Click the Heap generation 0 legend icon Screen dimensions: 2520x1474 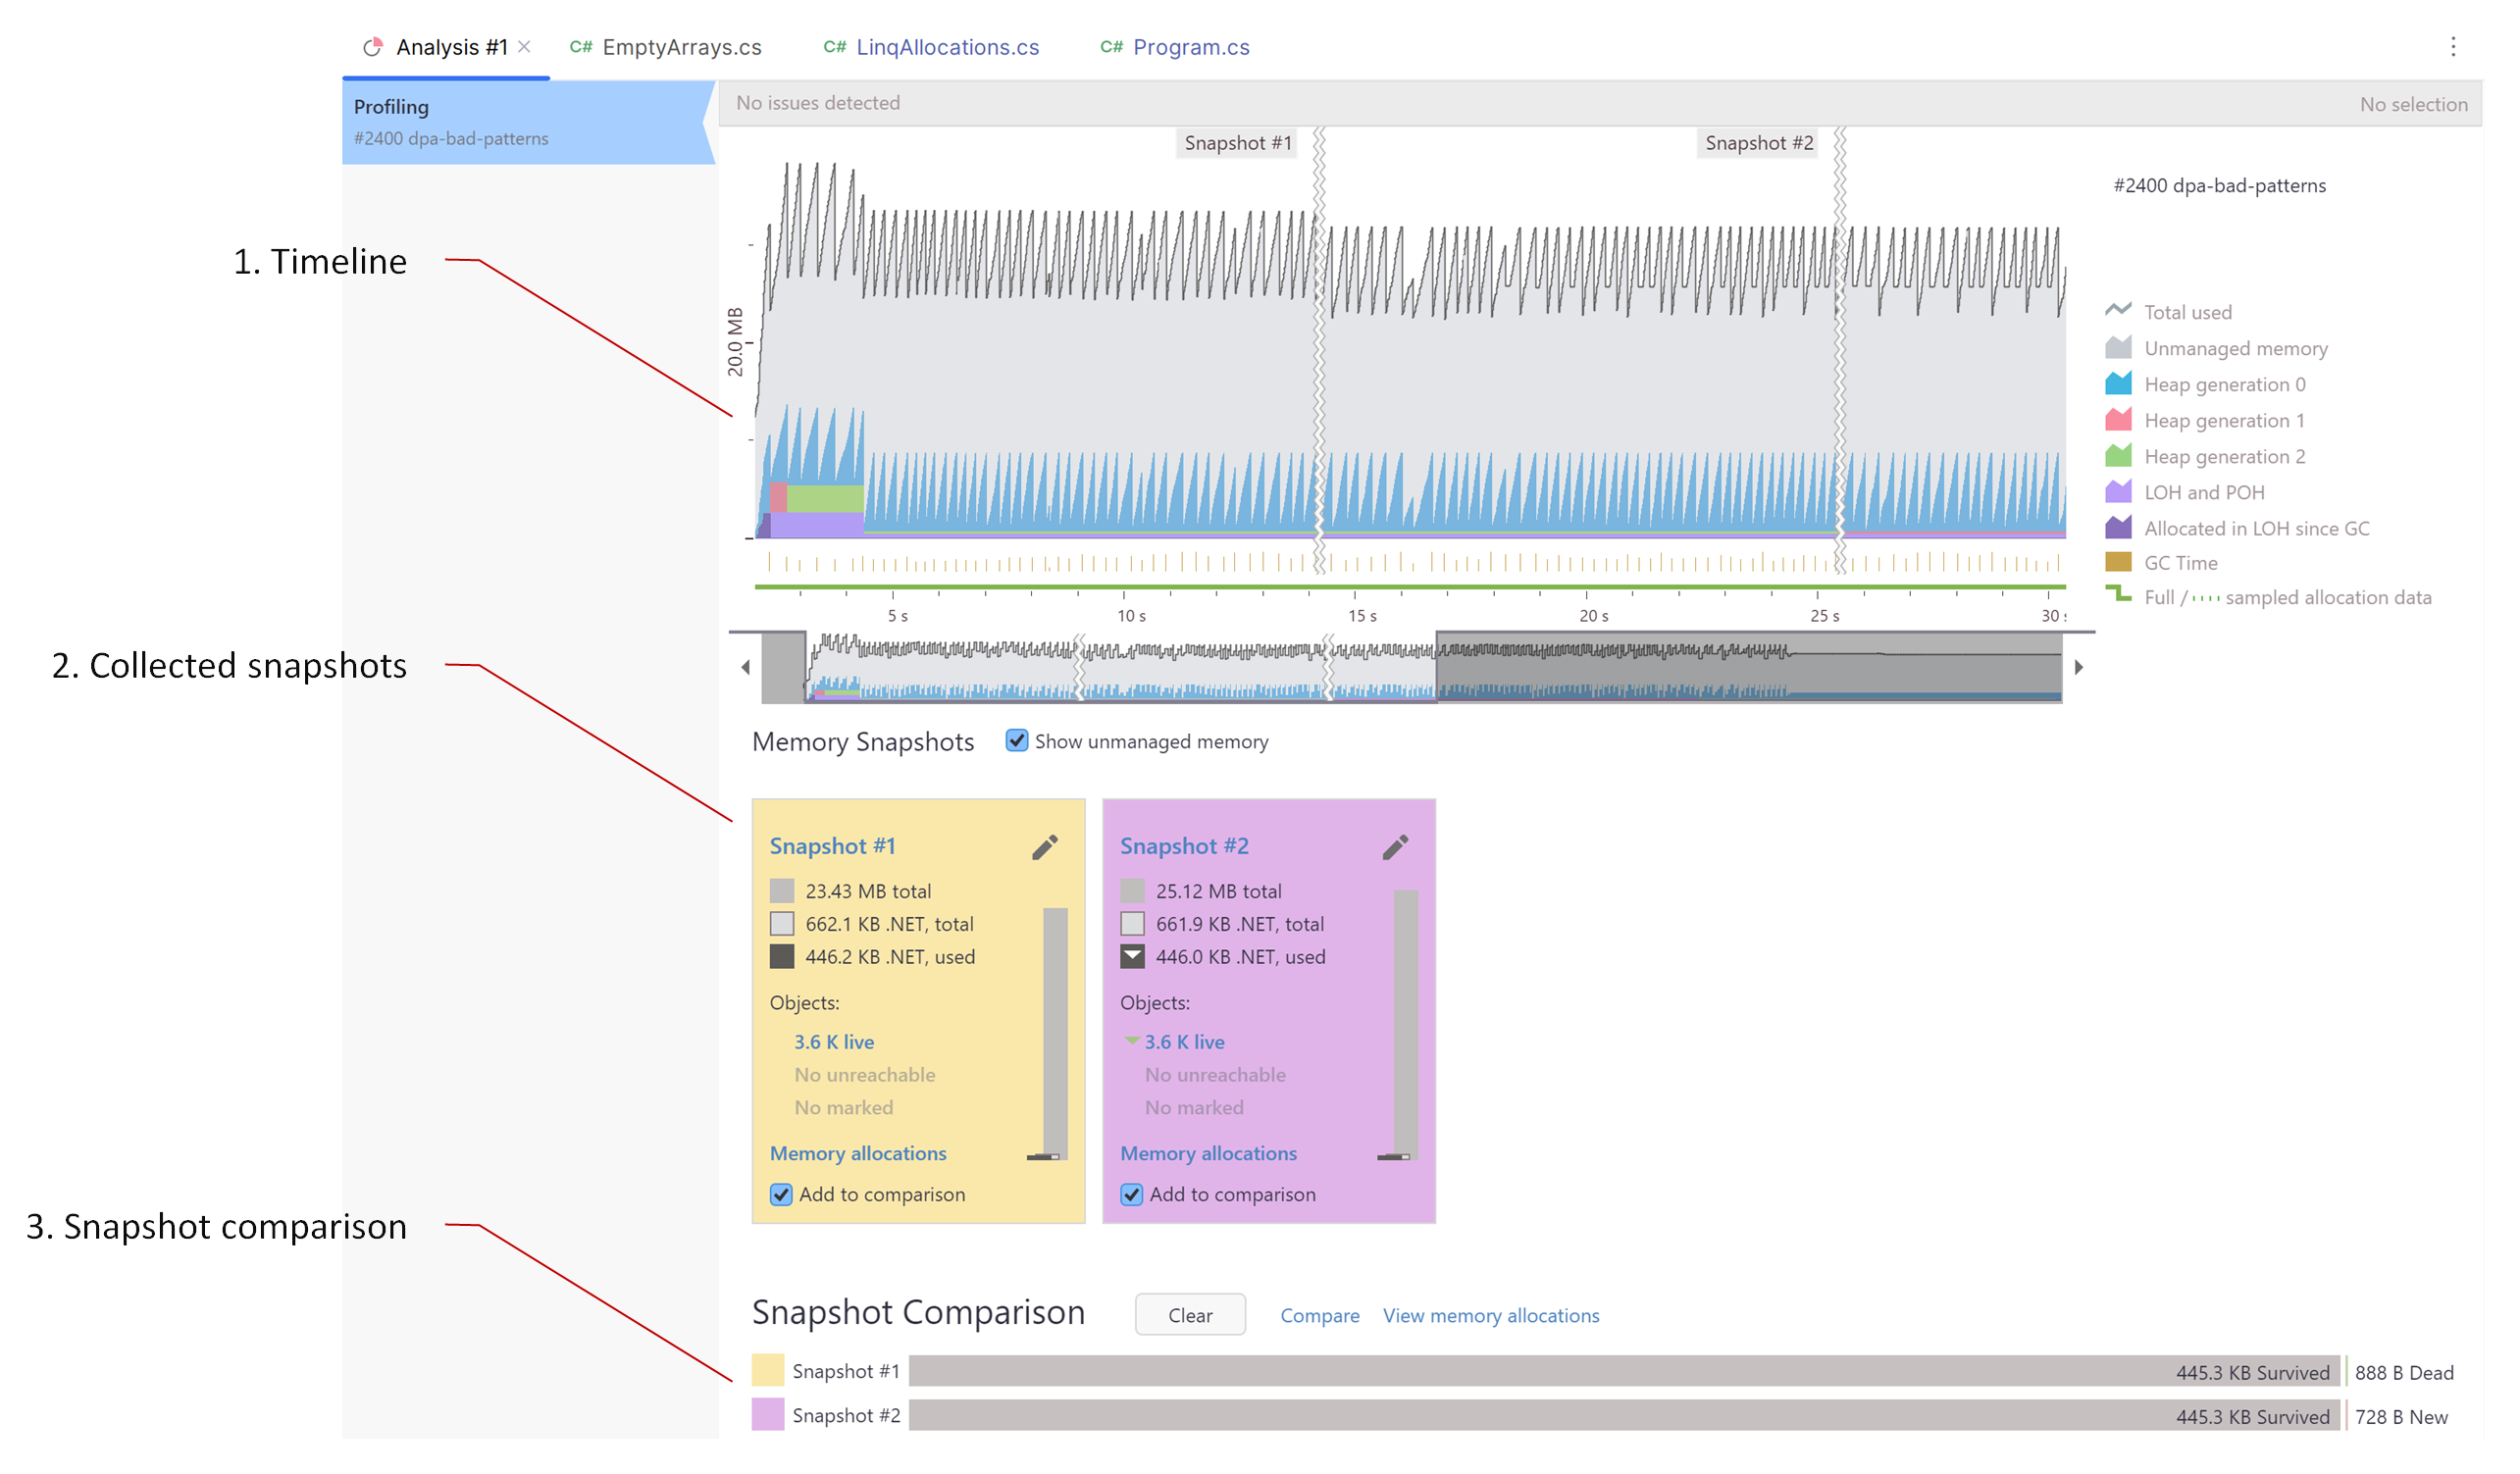(2117, 384)
